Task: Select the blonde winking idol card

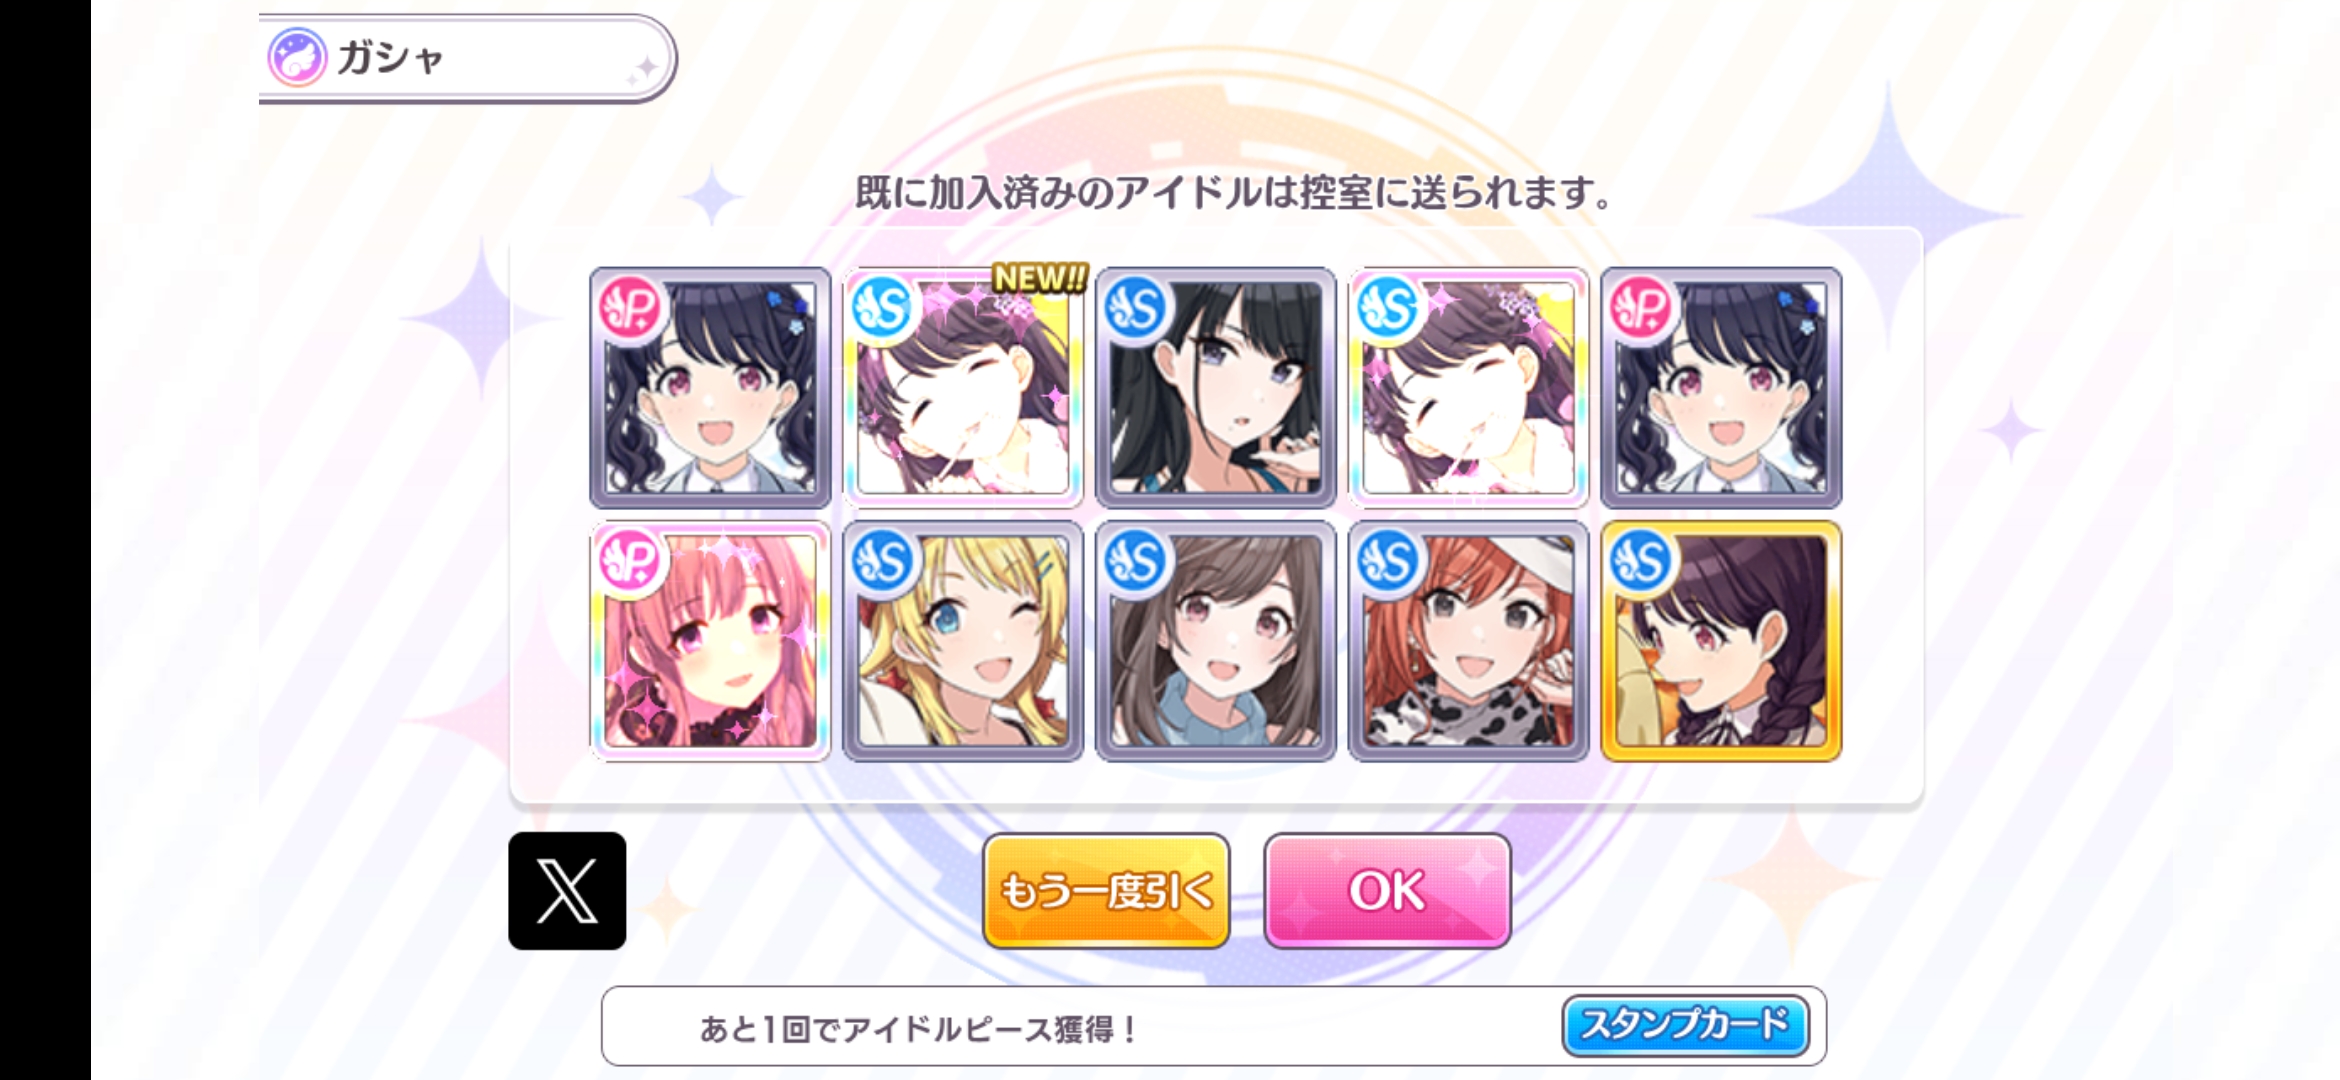Action: [963, 641]
